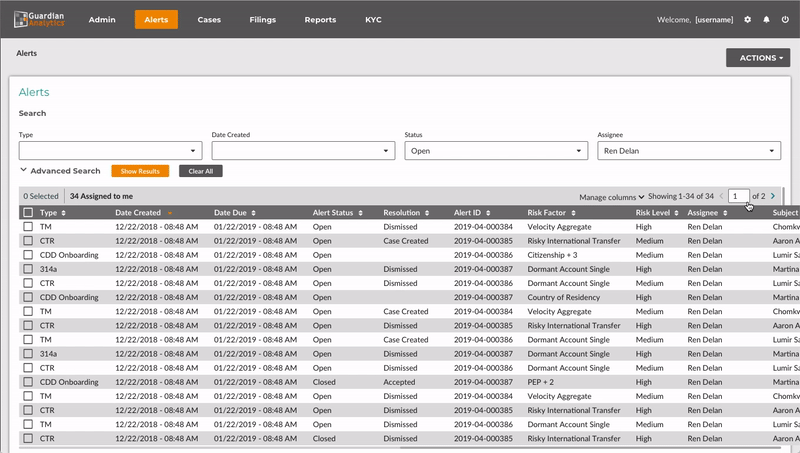
Task: Open the Status dropdown showing Open
Action: click(x=496, y=150)
